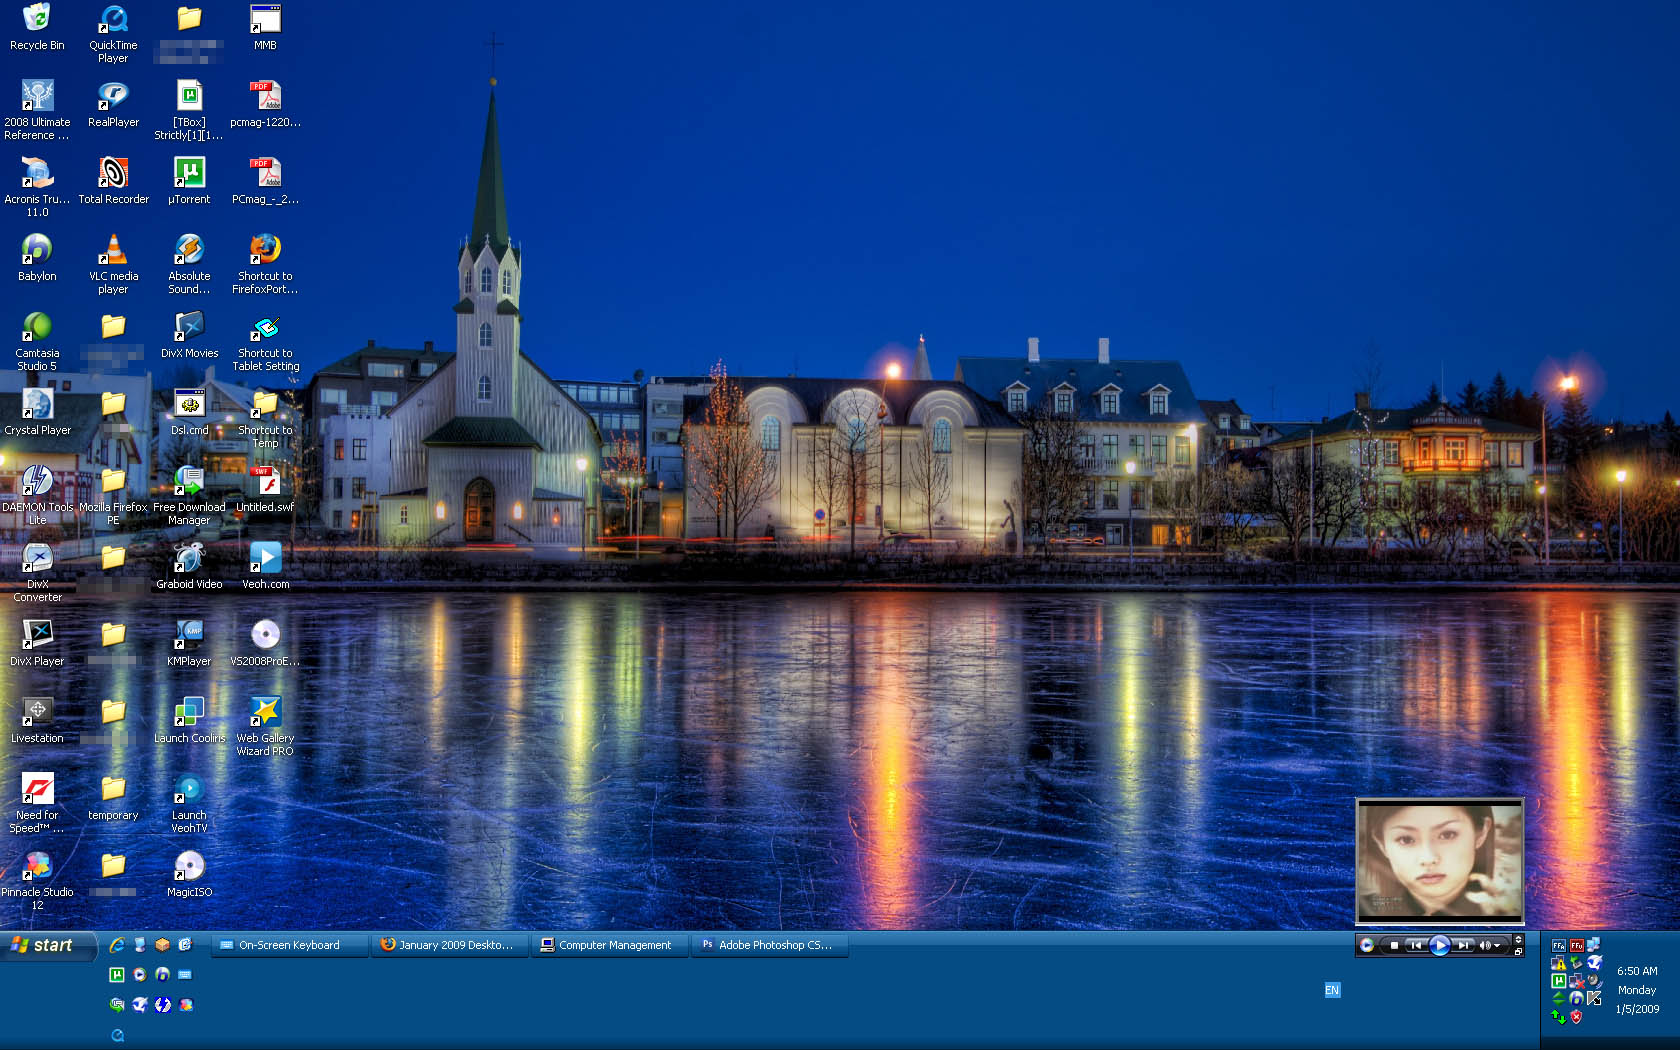The height and width of the screenshot is (1050, 1680).
Task: Open the MagicISO desktop icon
Action: click(189, 866)
